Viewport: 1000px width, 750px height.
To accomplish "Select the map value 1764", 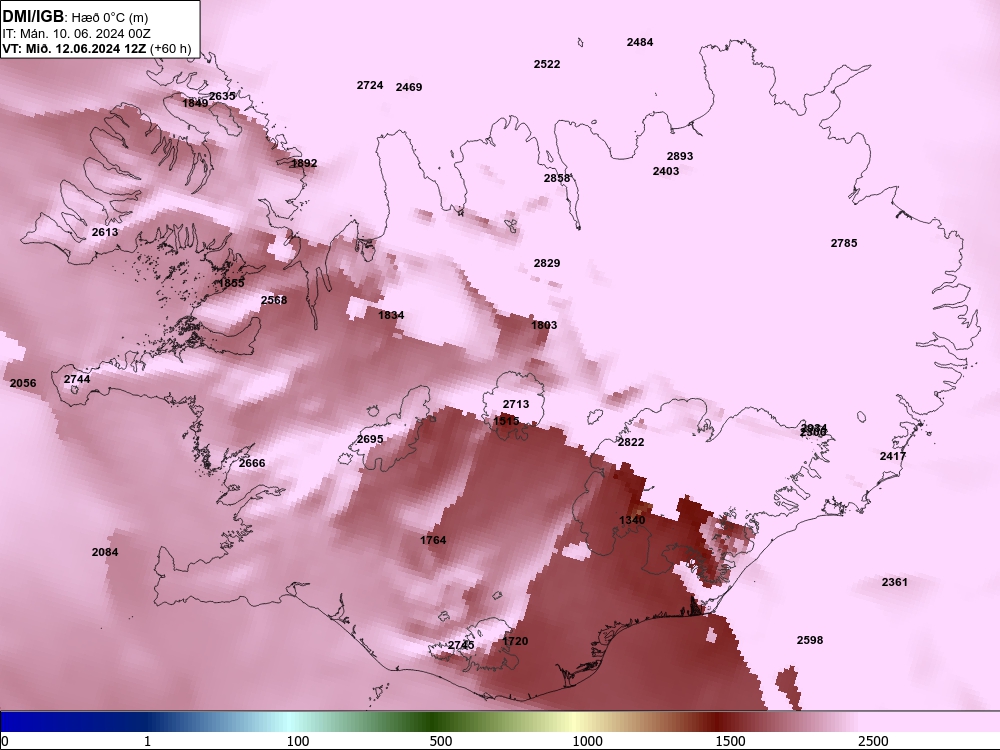I will pyautogui.click(x=433, y=540).
